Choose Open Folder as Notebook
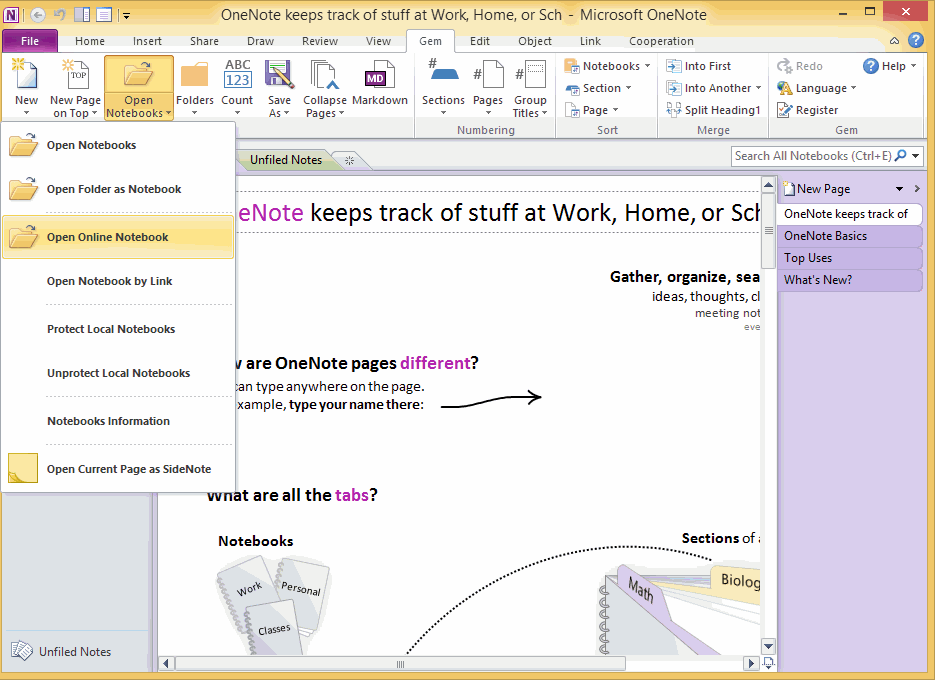Viewport: 935px width, 680px height. (x=118, y=189)
